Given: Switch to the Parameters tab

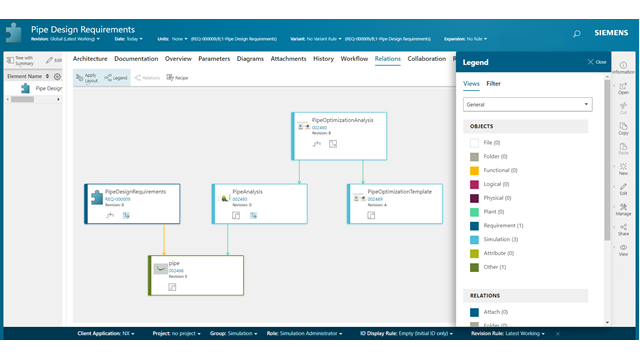Looking at the screenshot, I should pos(214,59).
